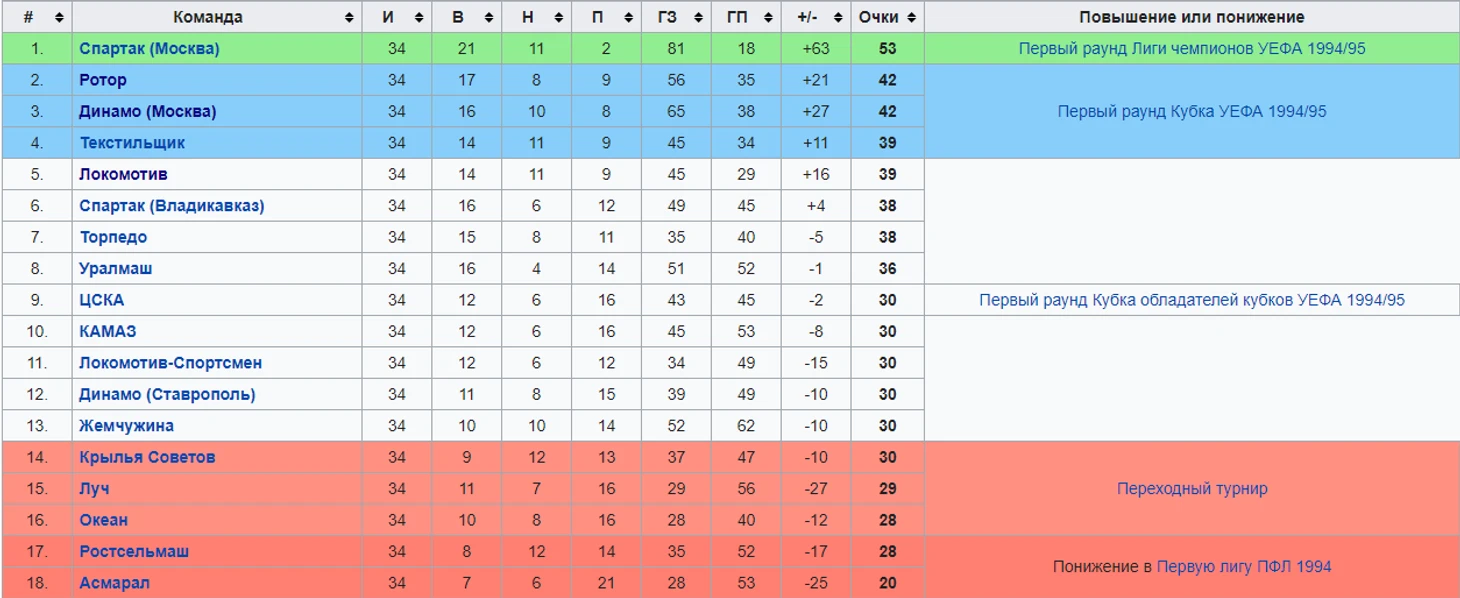Open Первый раунд Кубка УЕФА 1994/95 link
The width and height of the screenshot is (1460, 598).
(1192, 111)
